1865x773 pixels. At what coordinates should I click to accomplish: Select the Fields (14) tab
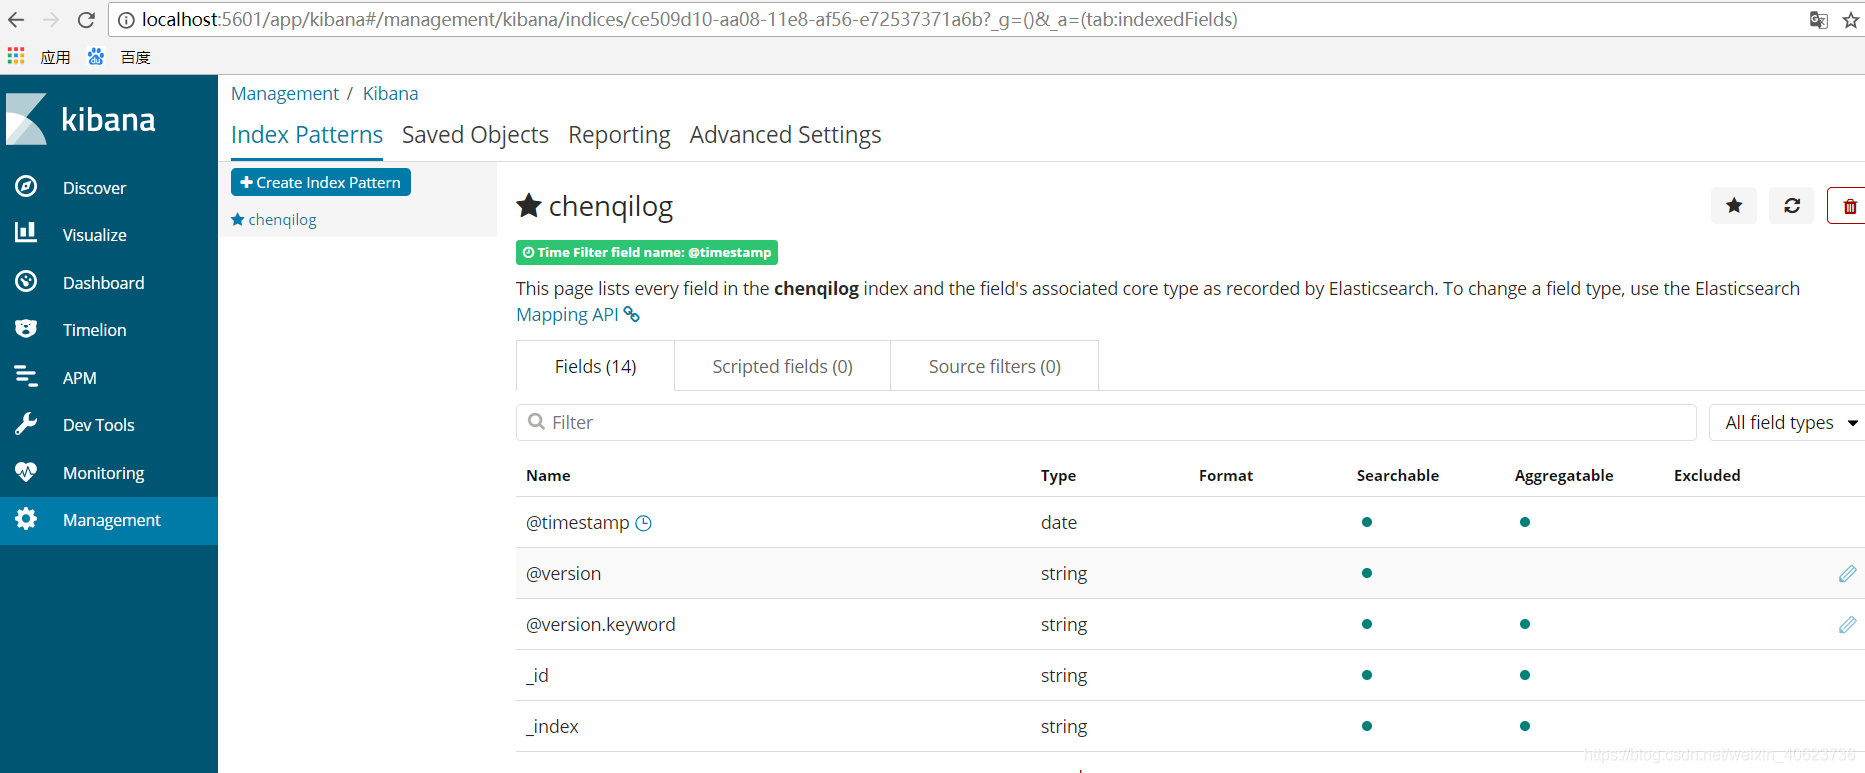595,366
